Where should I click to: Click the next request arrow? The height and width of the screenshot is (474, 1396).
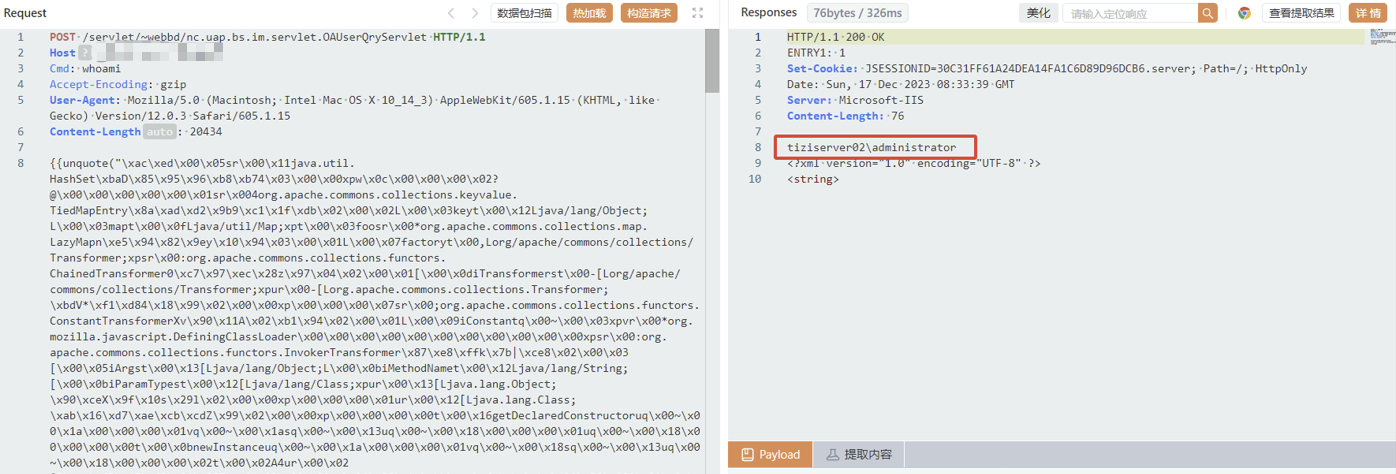click(x=476, y=13)
